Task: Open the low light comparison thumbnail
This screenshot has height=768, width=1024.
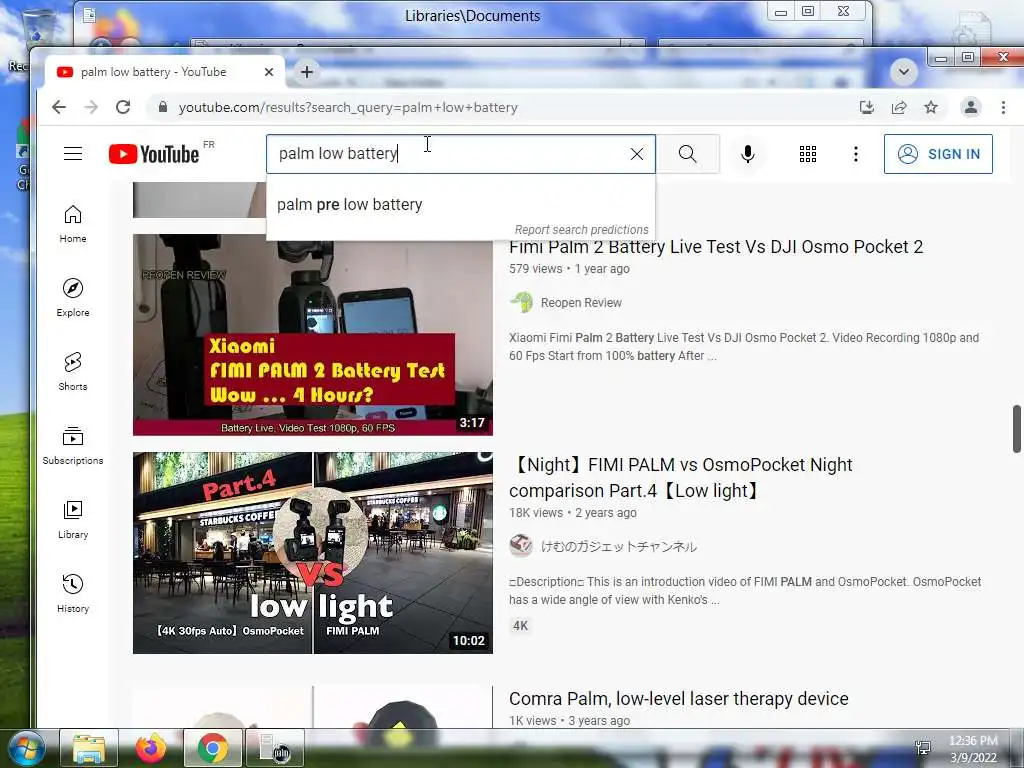Action: 313,553
